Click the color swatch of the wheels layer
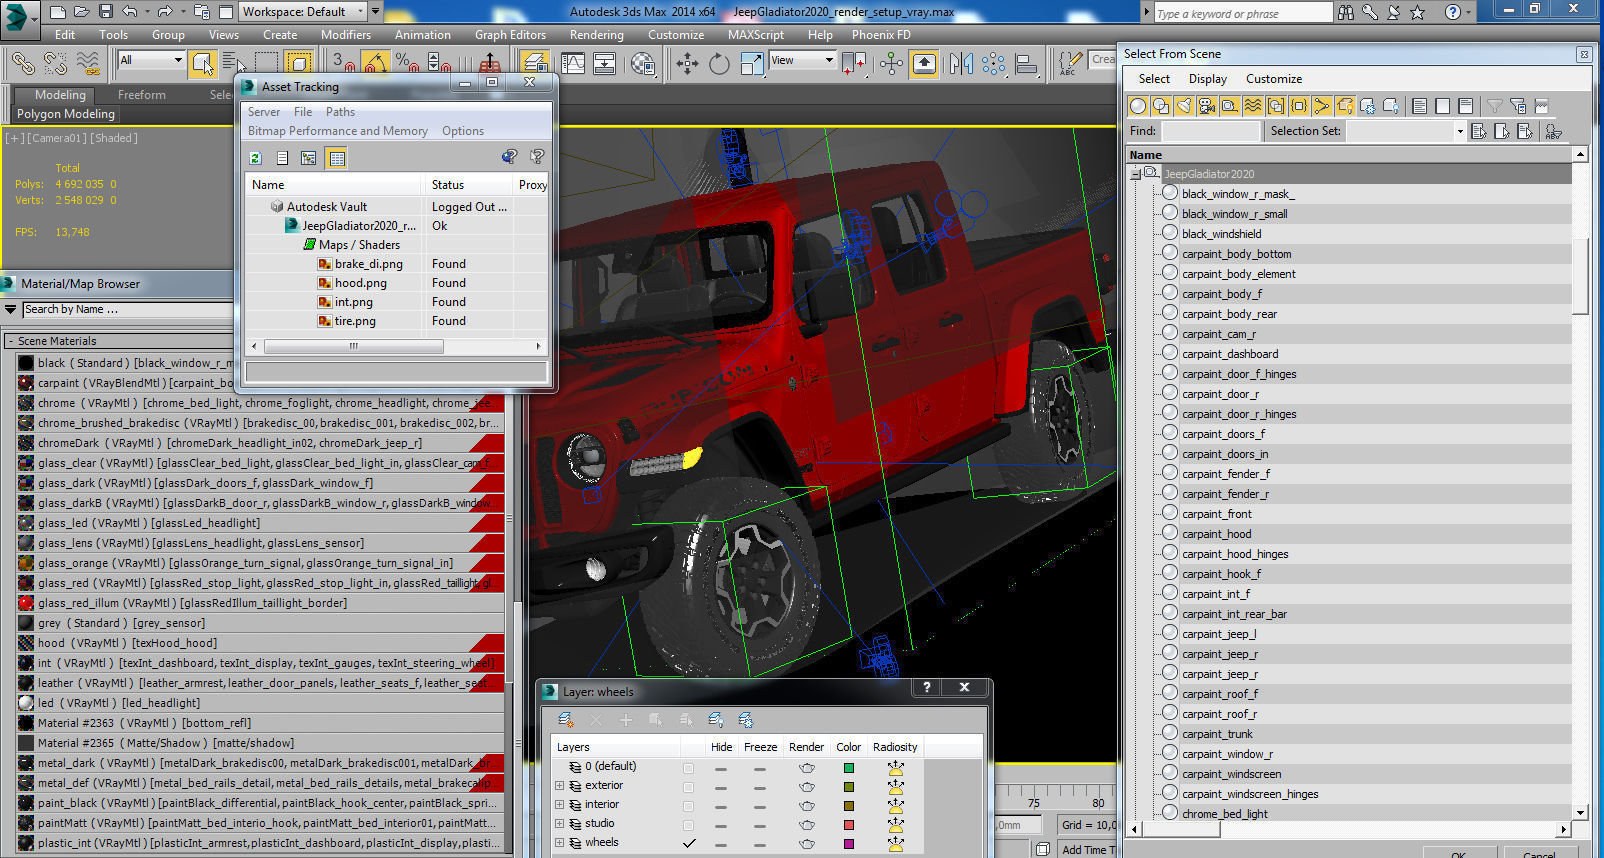 point(849,844)
